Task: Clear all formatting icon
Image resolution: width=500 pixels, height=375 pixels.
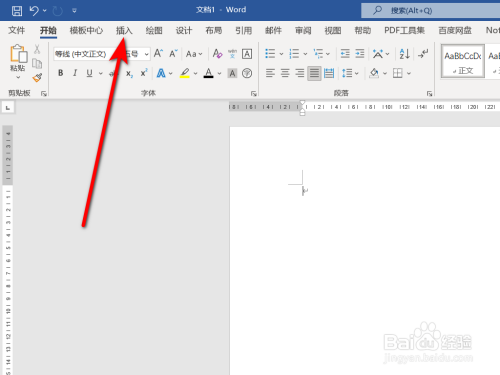Action: coord(218,53)
